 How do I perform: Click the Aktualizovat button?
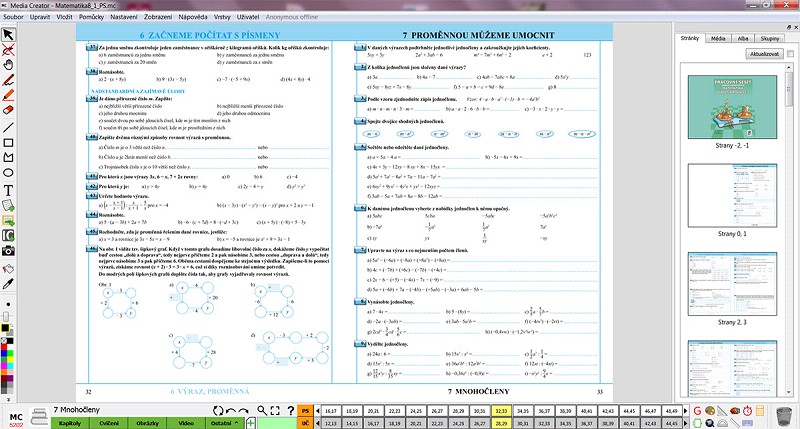(x=764, y=54)
